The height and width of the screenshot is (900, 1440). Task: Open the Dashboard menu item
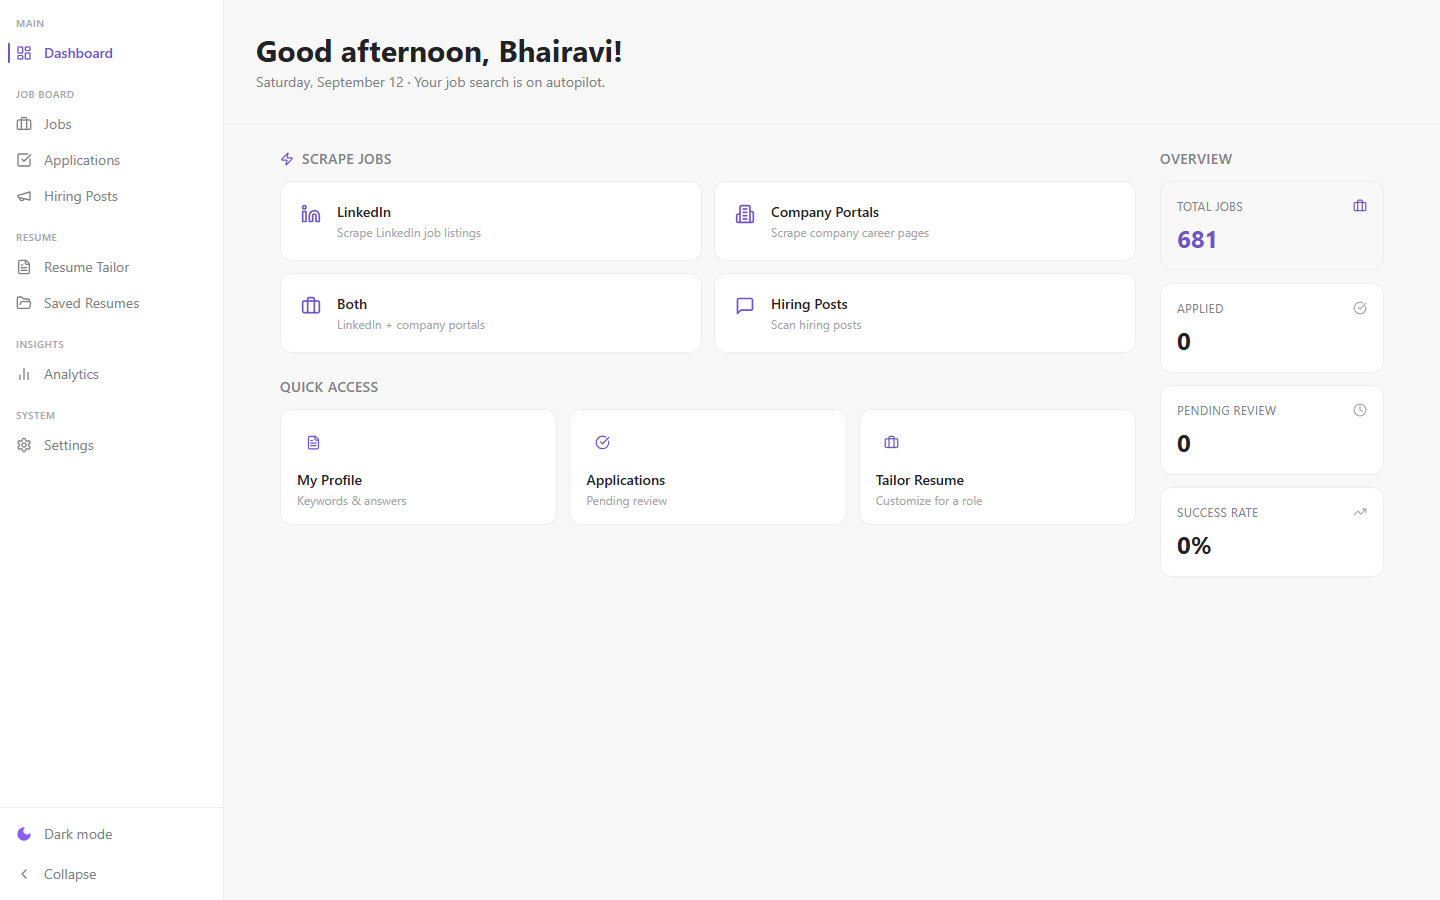point(111,53)
